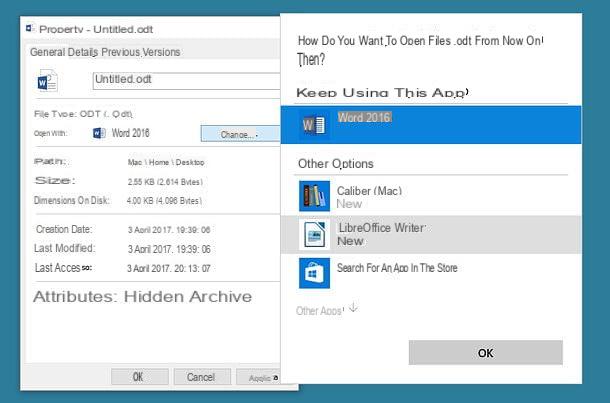This screenshot has width=610, height=403.
Task: Click the Creation Date value 19:39:06
Action: point(169,230)
